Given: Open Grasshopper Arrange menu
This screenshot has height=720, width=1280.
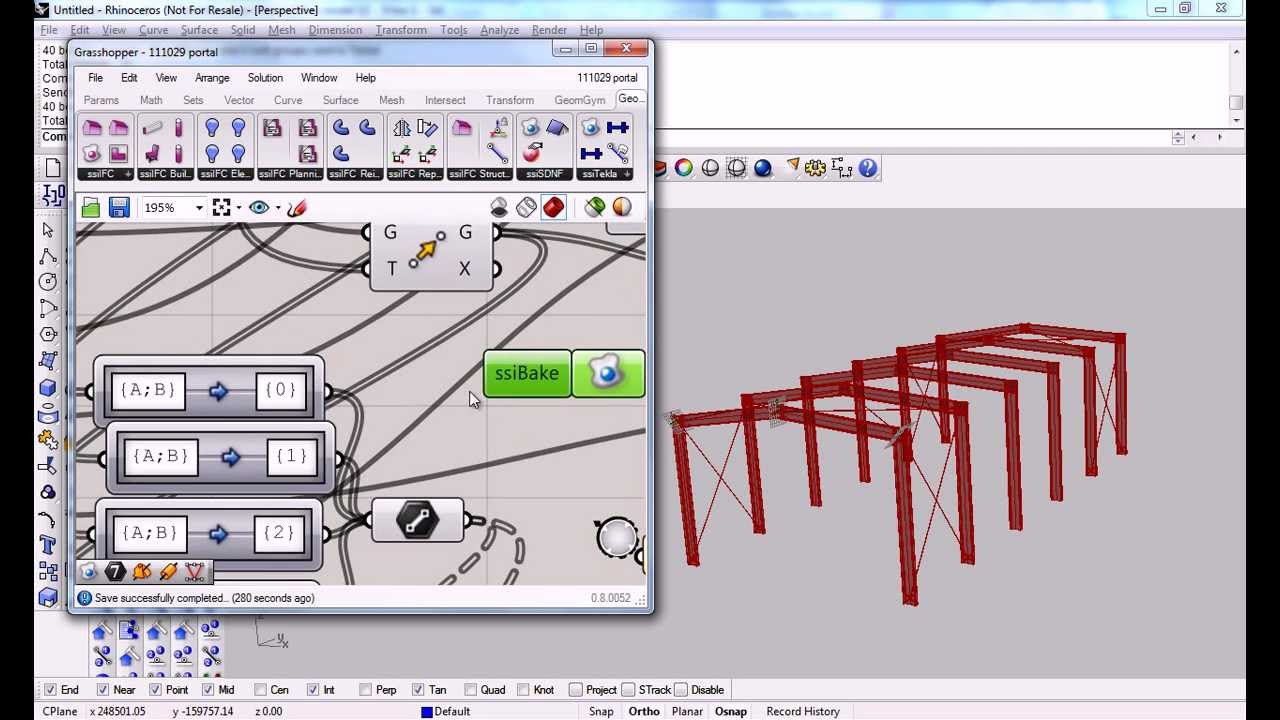Looking at the screenshot, I should [x=212, y=78].
